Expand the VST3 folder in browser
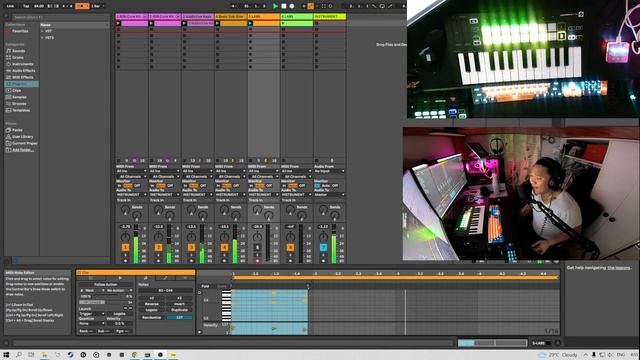This screenshot has height=360, width=640. [42, 38]
